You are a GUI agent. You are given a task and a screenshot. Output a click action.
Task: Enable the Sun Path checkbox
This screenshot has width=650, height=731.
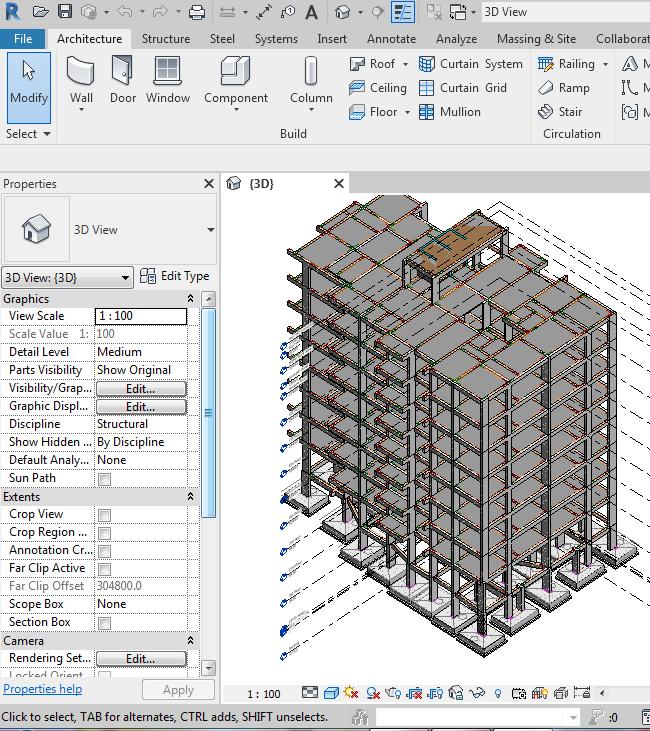pos(104,479)
